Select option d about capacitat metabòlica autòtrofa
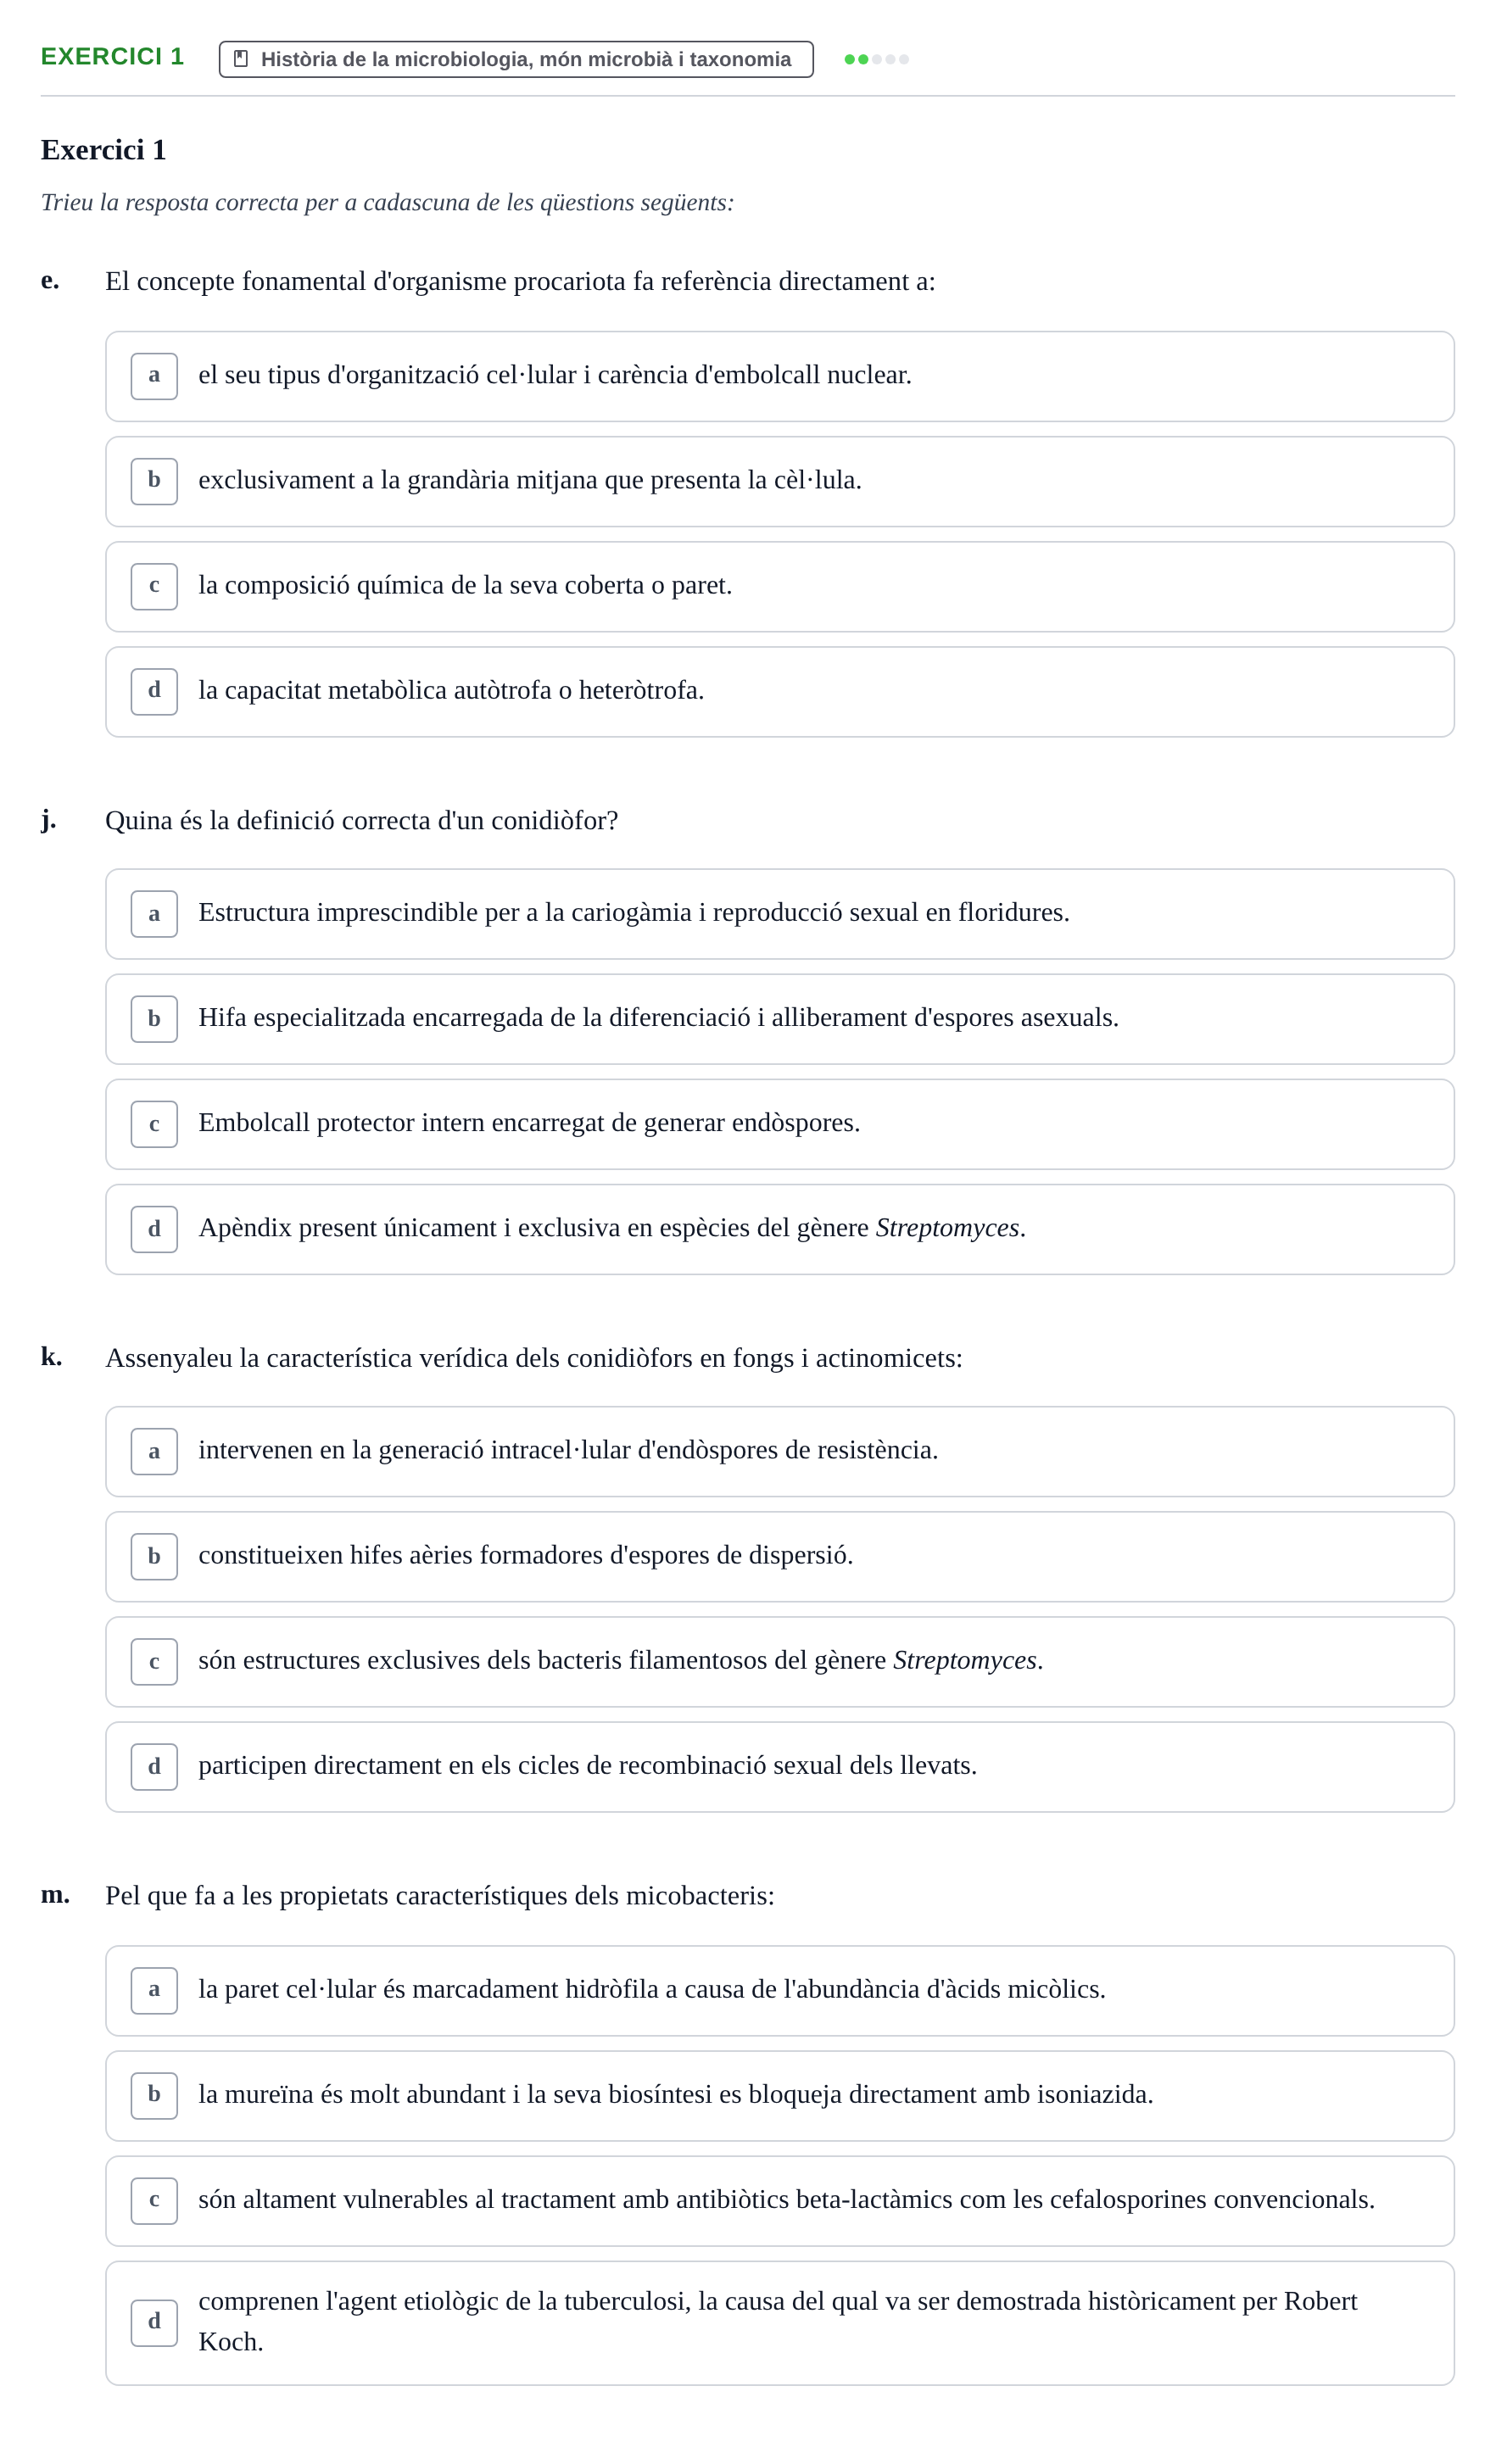Viewport: 1496px width, 2464px height. pyautogui.click(x=780, y=692)
